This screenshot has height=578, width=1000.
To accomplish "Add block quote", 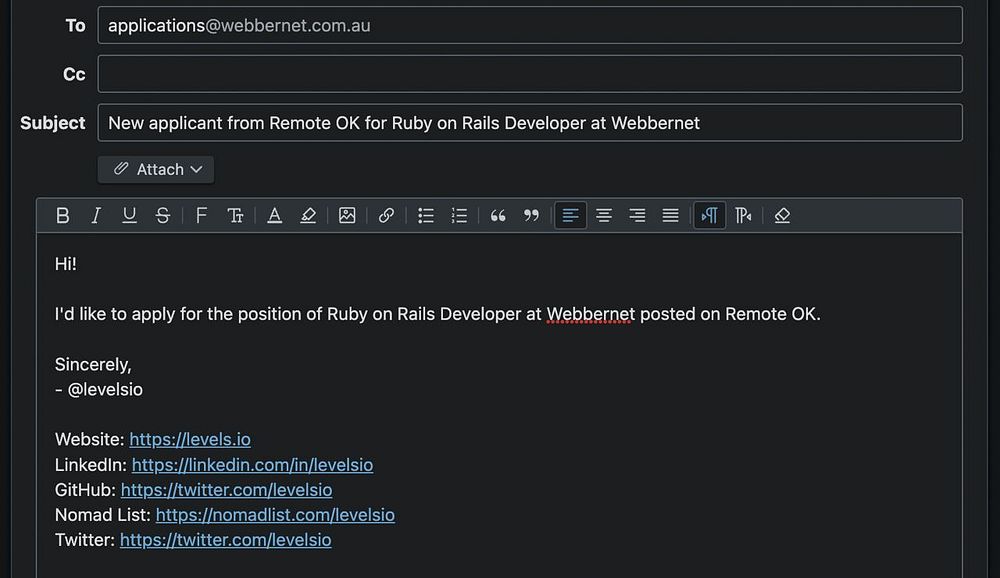I will tap(498, 216).
